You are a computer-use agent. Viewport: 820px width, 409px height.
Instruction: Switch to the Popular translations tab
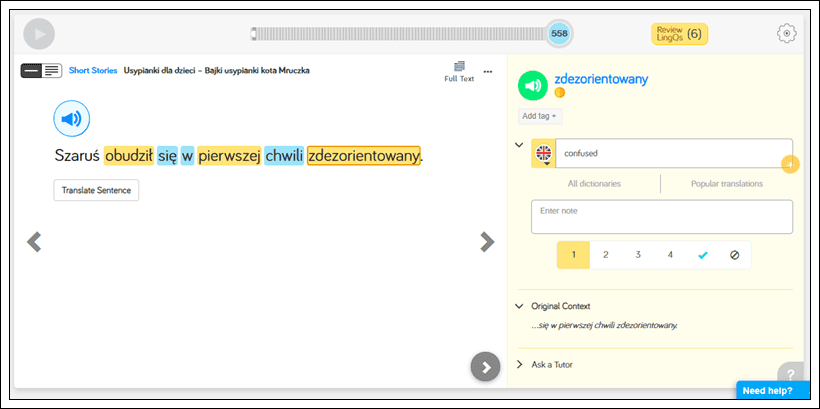(x=727, y=184)
